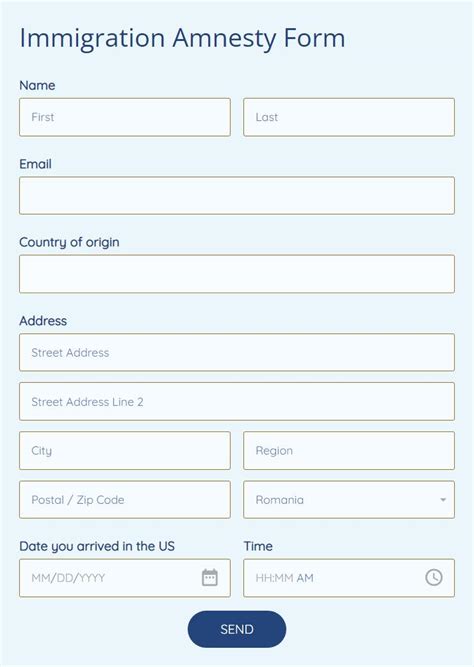The width and height of the screenshot is (474, 667).
Task: Open the clock time picker icon
Action: [x=434, y=577]
